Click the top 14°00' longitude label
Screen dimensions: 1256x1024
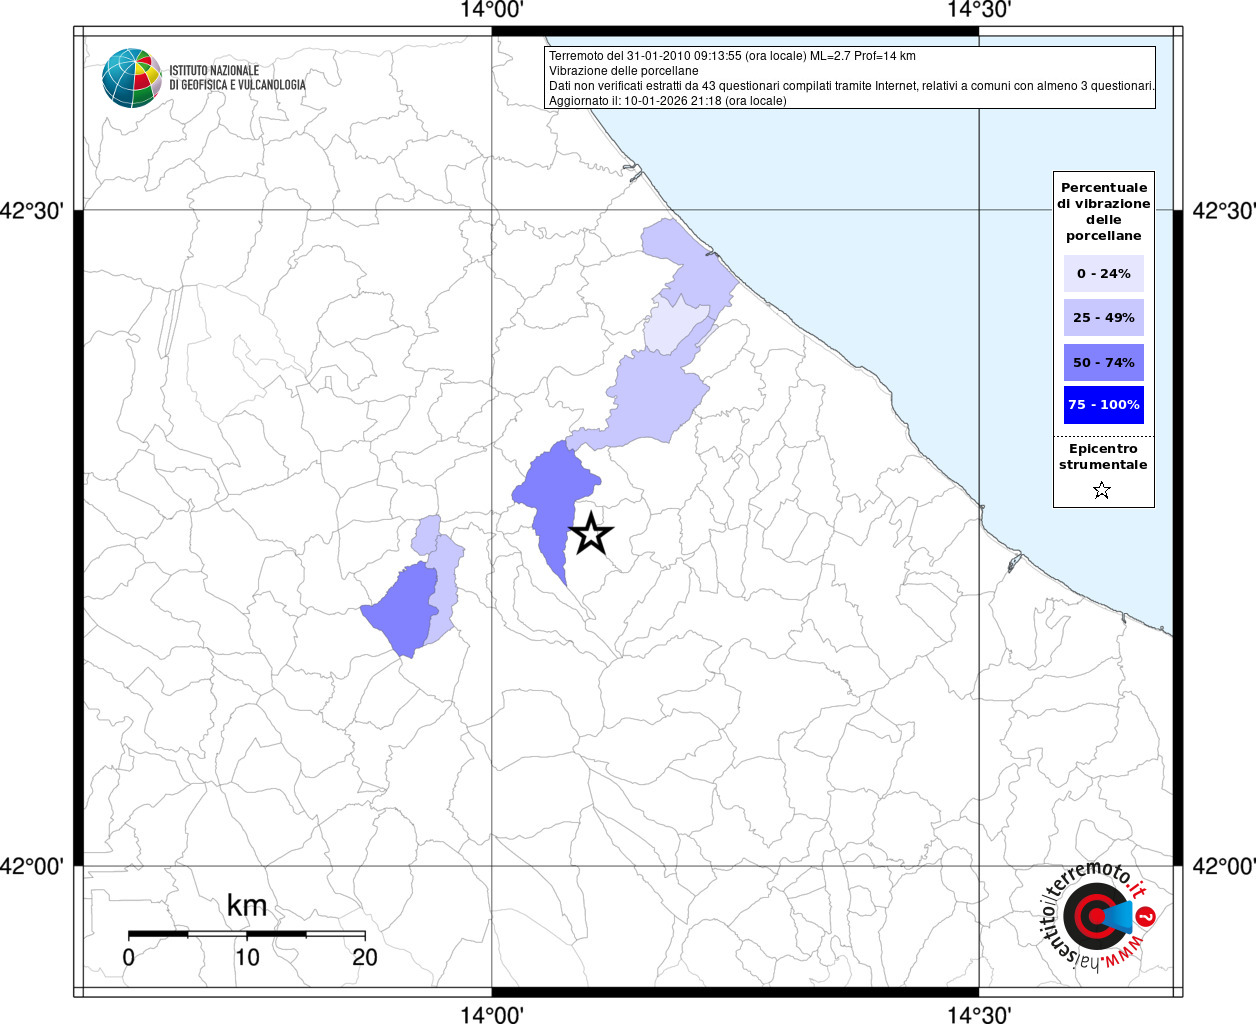[492, 11]
